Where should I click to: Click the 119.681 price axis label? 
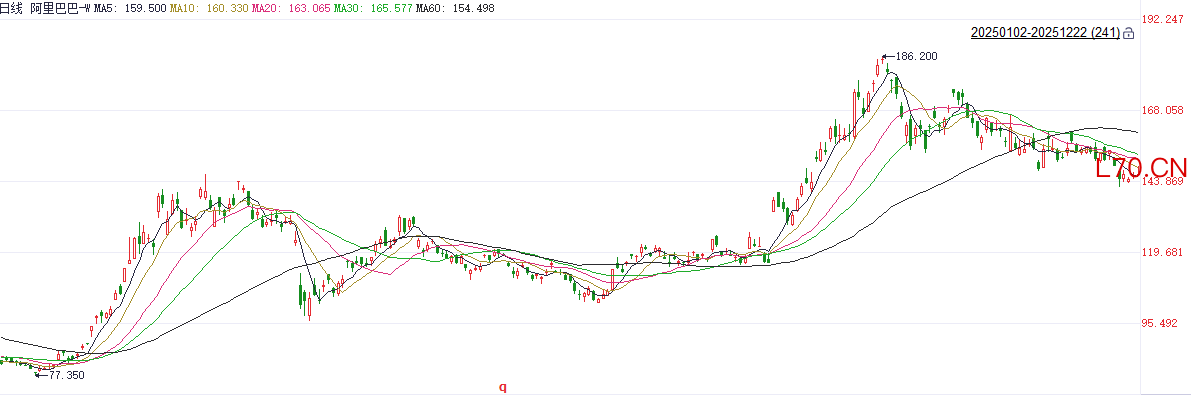pyautogui.click(x=1163, y=252)
